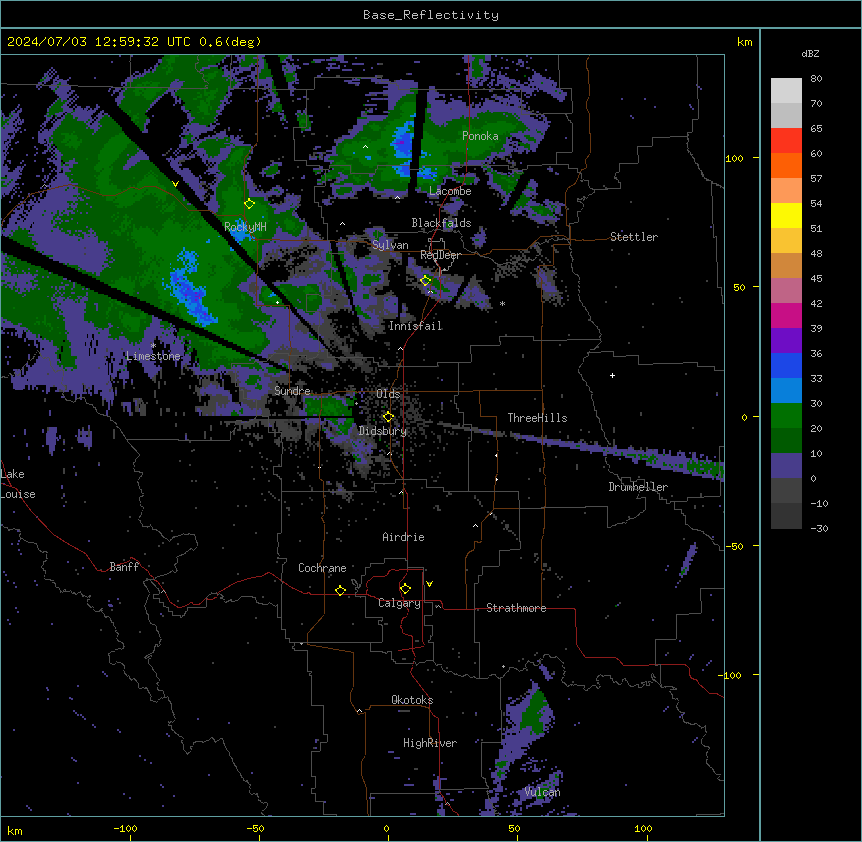Click the 100 km mark on the right axis
This screenshot has height=842, width=862.
point(734,158)
